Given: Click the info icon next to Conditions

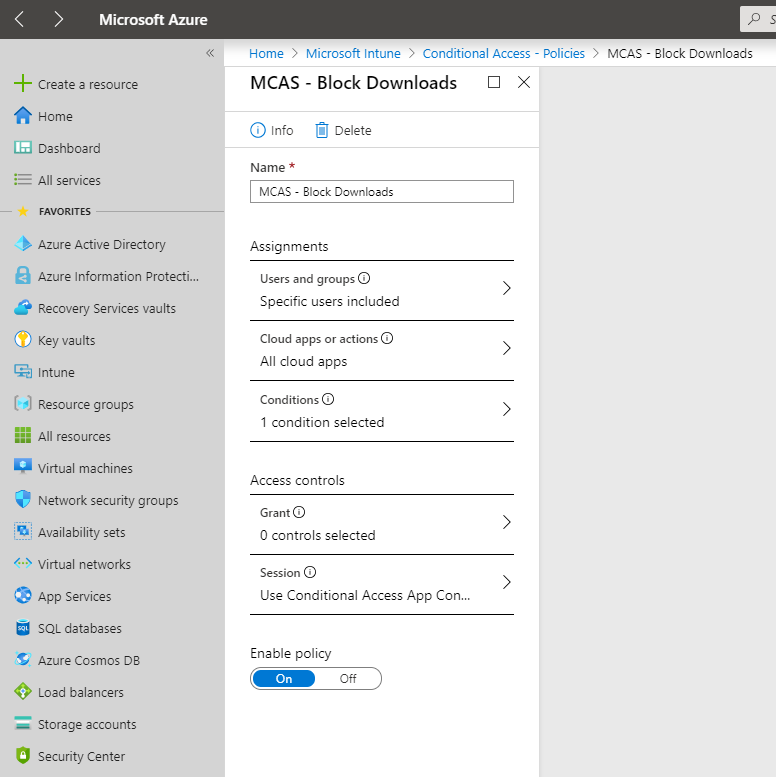Looking at the screenshot, I should 328,399.
